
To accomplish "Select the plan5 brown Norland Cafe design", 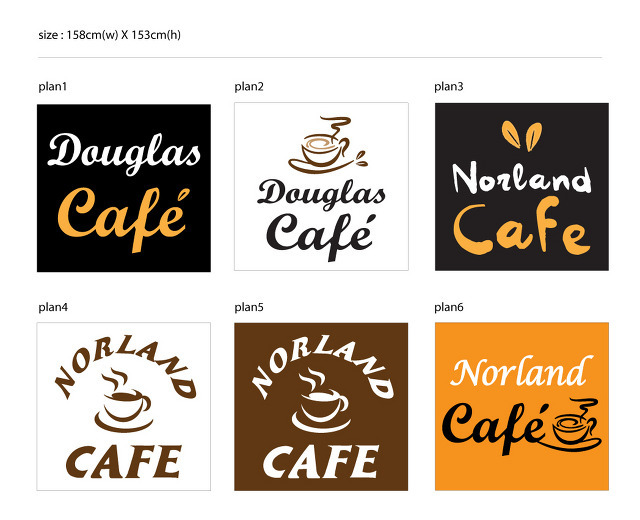I will tap(321, 407).
